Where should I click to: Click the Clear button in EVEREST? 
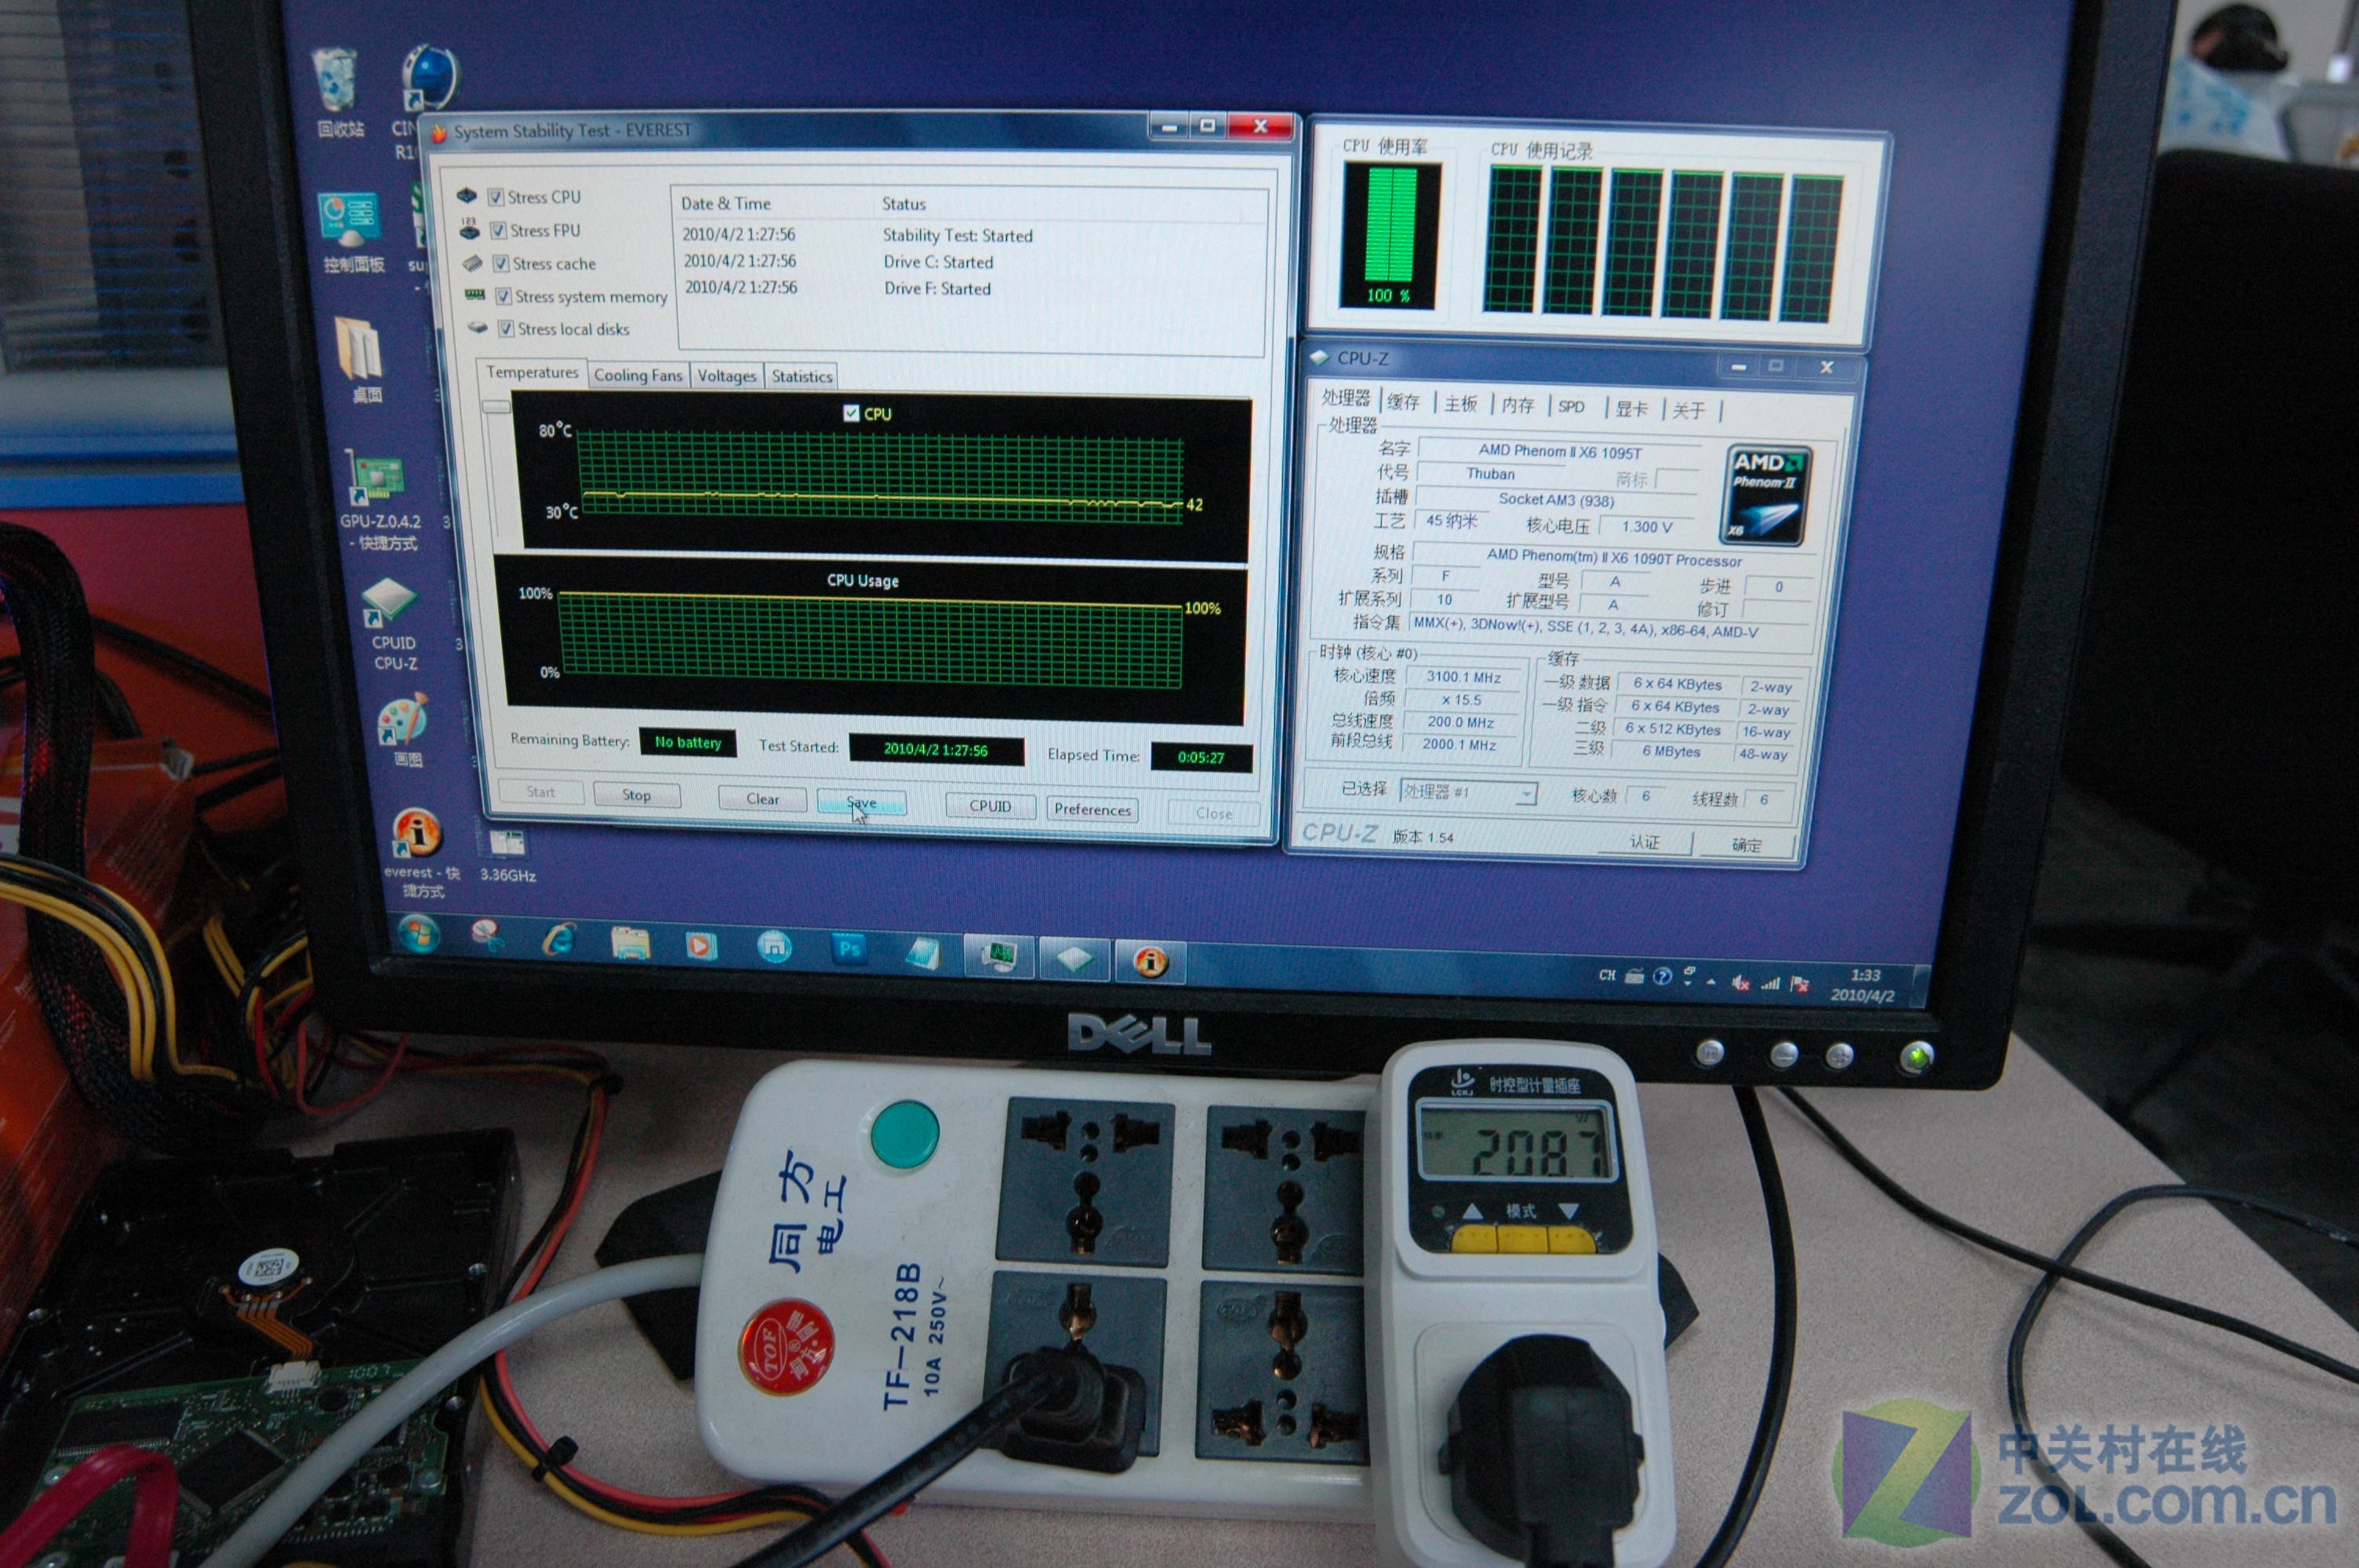[x=762, y=799]
